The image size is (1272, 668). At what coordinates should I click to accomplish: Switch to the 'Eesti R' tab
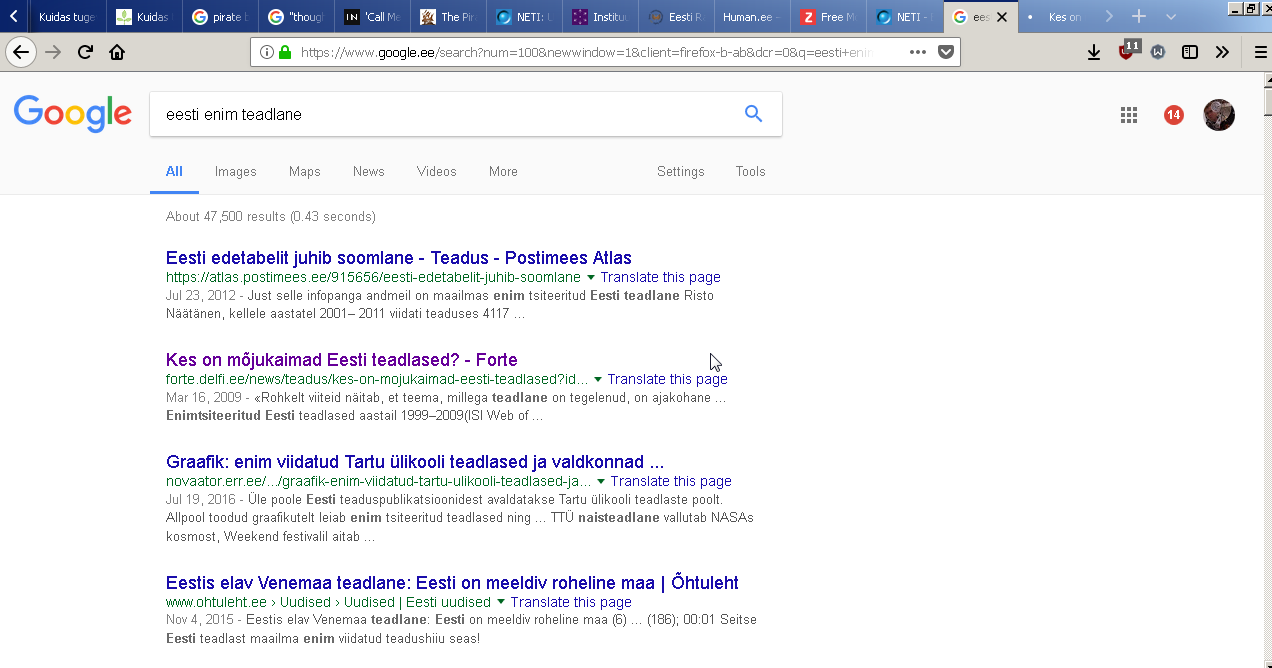677,17
